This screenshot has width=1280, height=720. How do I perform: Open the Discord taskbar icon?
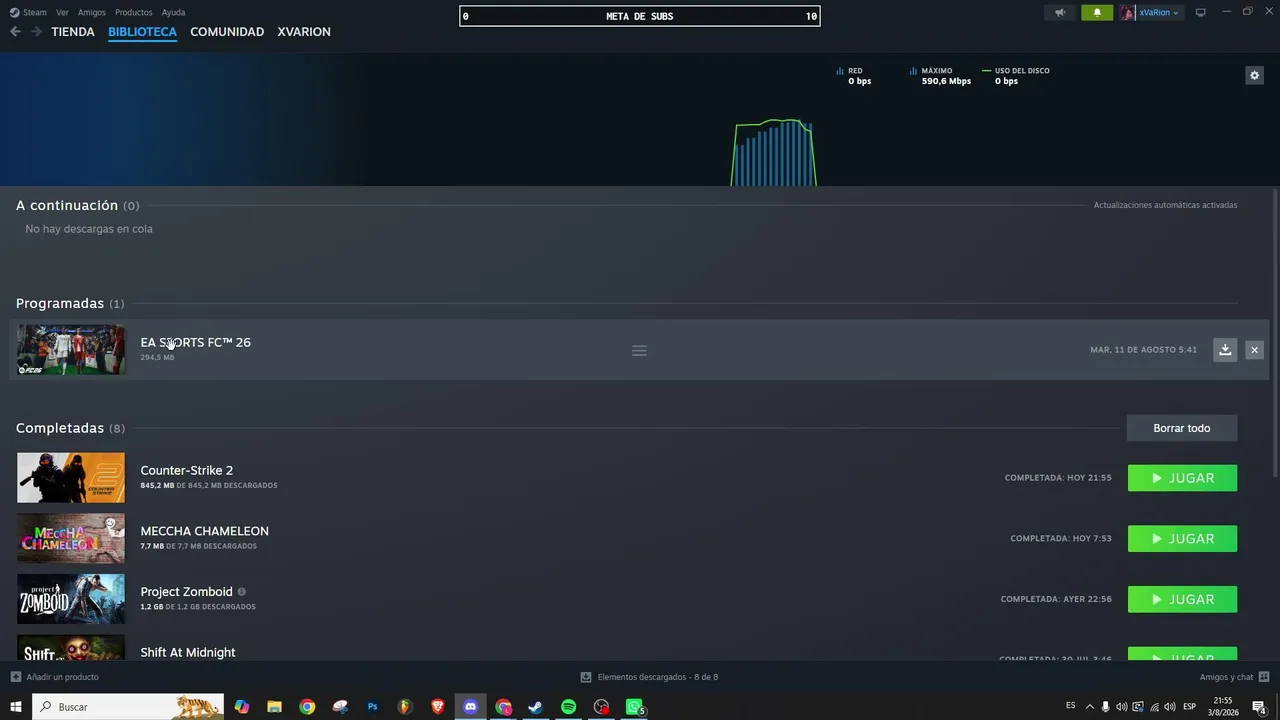[470, 707]
